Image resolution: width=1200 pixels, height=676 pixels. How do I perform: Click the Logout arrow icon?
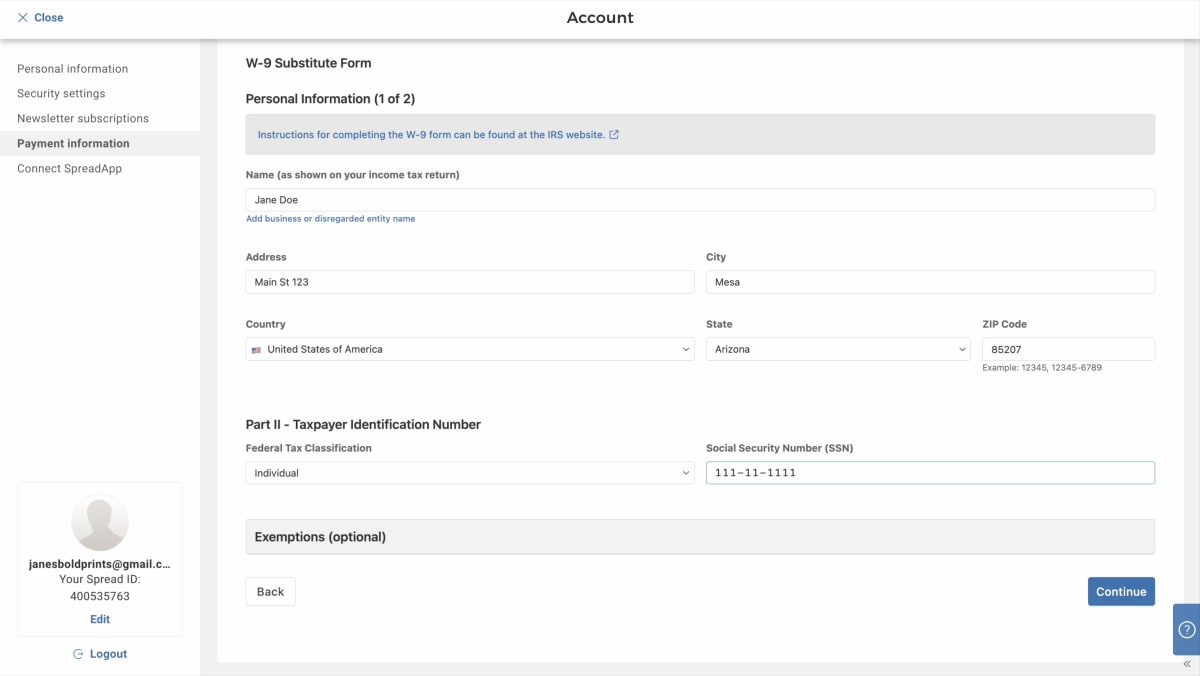pos(78,654)
